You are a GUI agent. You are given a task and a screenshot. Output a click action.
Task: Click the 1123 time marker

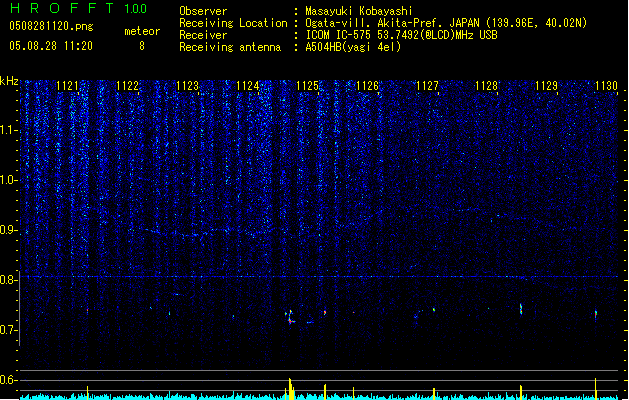point(187,86)
